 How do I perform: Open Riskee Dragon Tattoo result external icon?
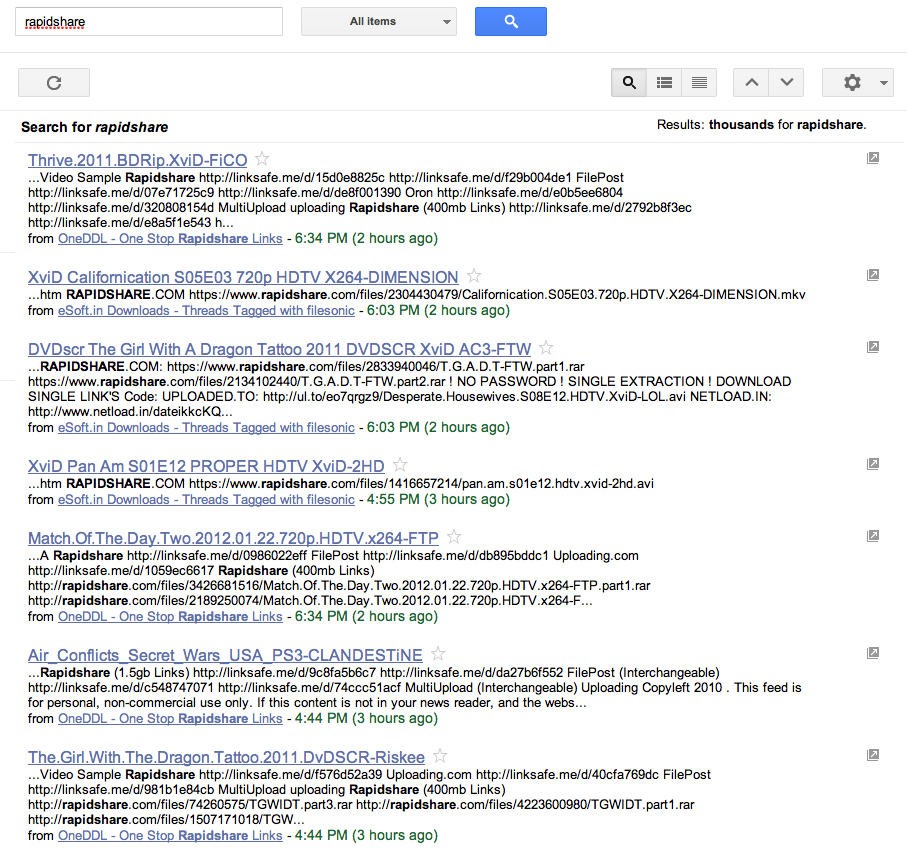873,754
